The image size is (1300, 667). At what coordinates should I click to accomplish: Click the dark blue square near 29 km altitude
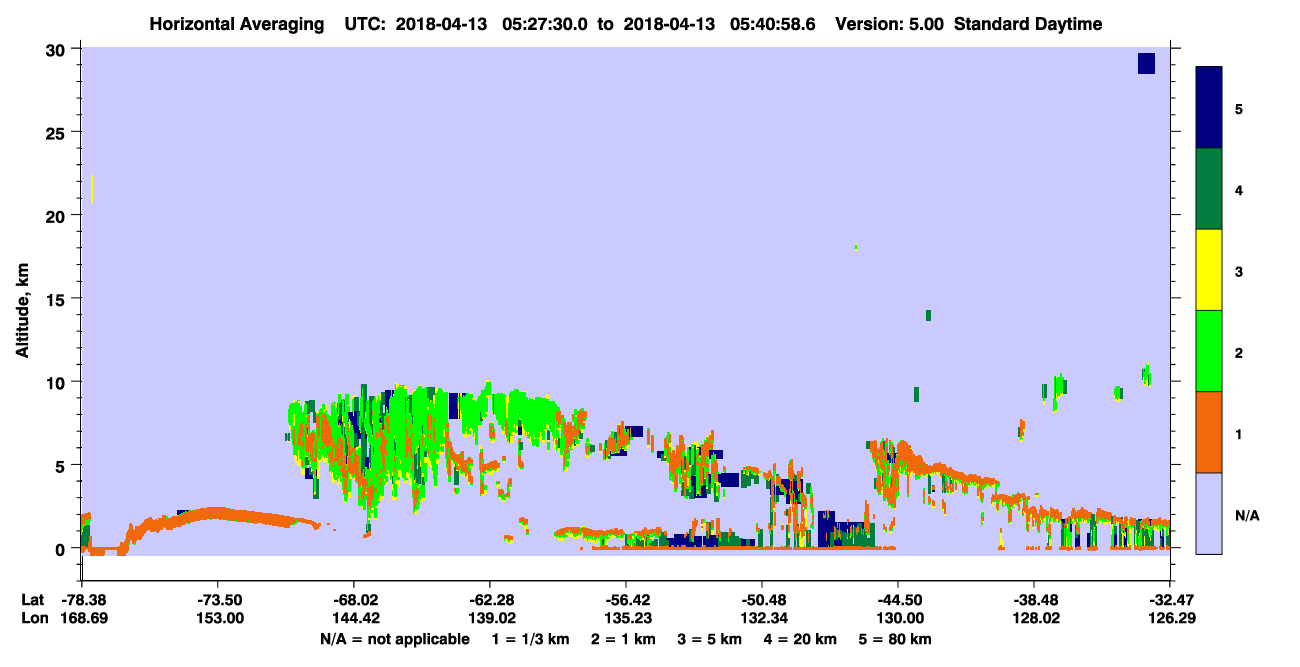point(1146,63)
